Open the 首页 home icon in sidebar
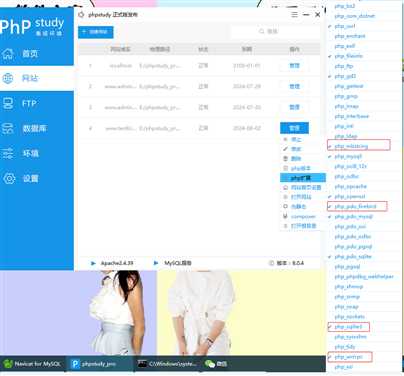This screenshot has height=376, width=404. click(x=8, y=54)
